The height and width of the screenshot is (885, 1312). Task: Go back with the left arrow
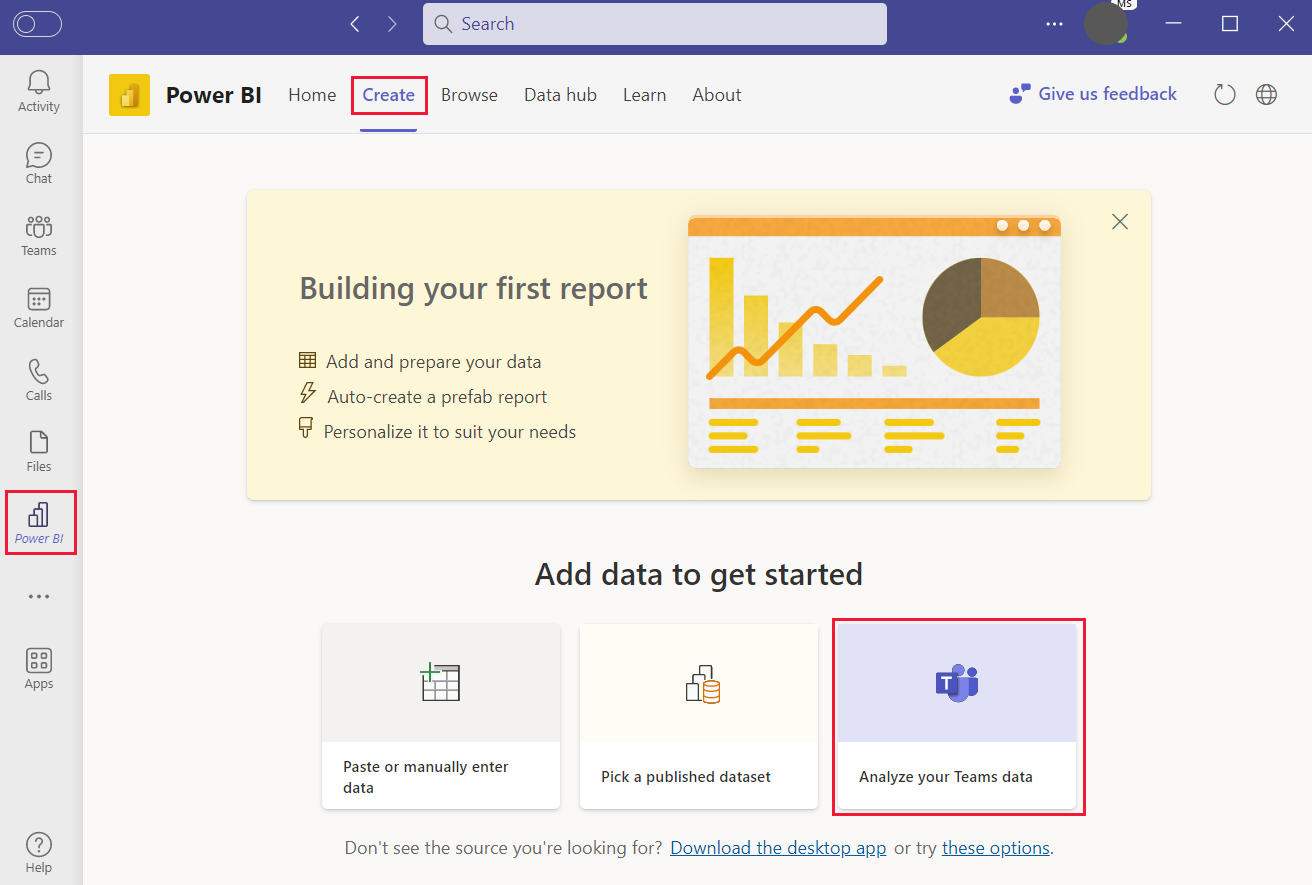355,24
